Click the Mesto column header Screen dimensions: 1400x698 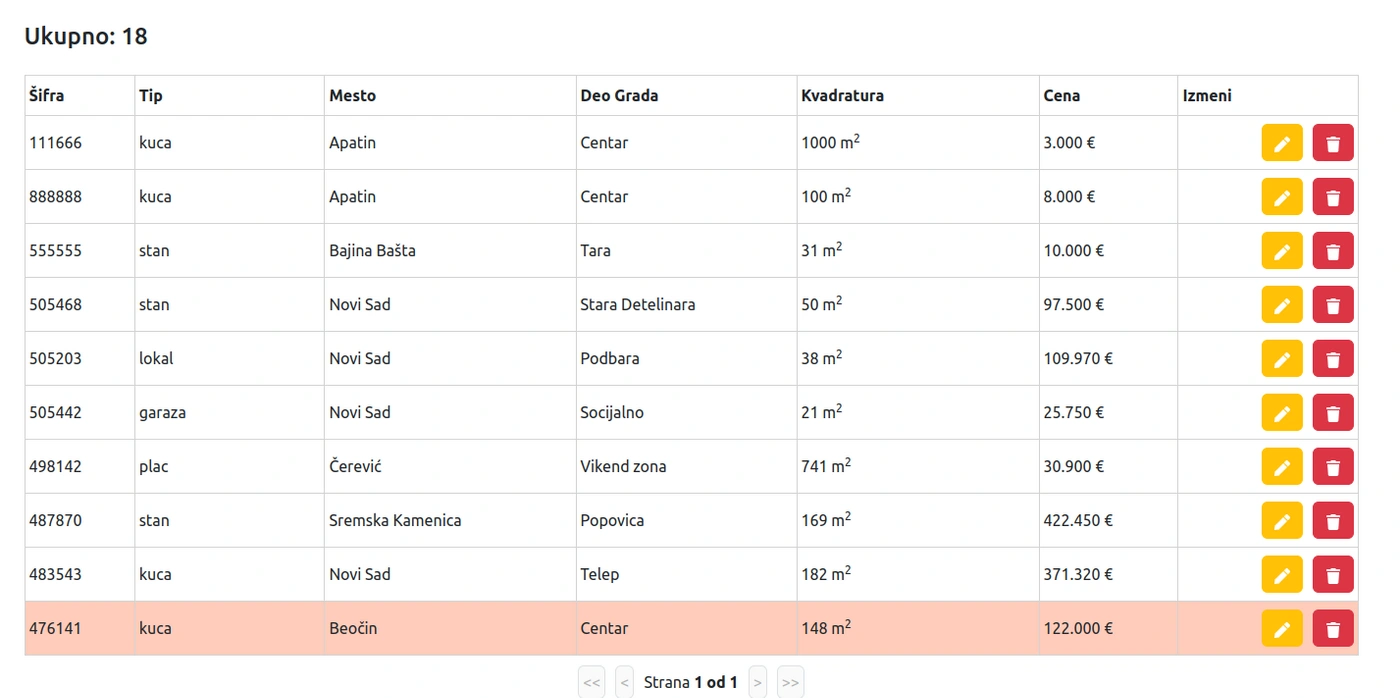(x=353, y=96)
